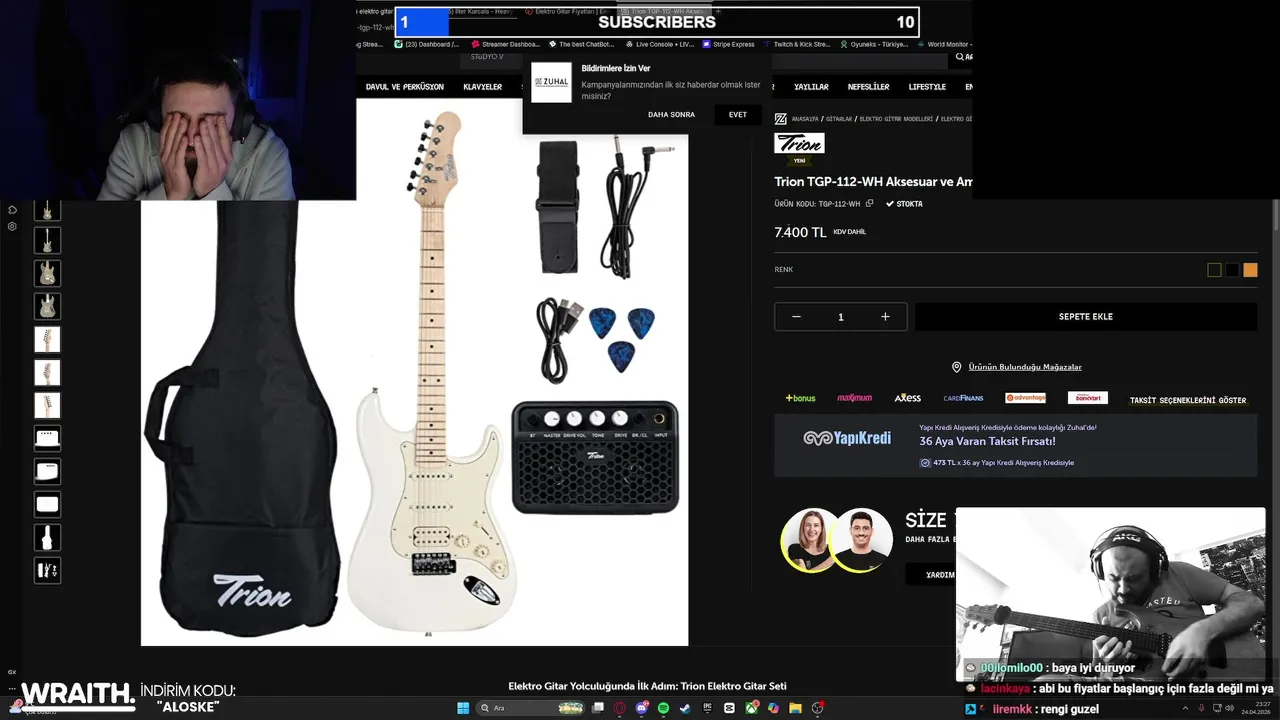Copy product code with the copy icon
The width and height of the screenshot is (1280, 720).
point(869,204)
